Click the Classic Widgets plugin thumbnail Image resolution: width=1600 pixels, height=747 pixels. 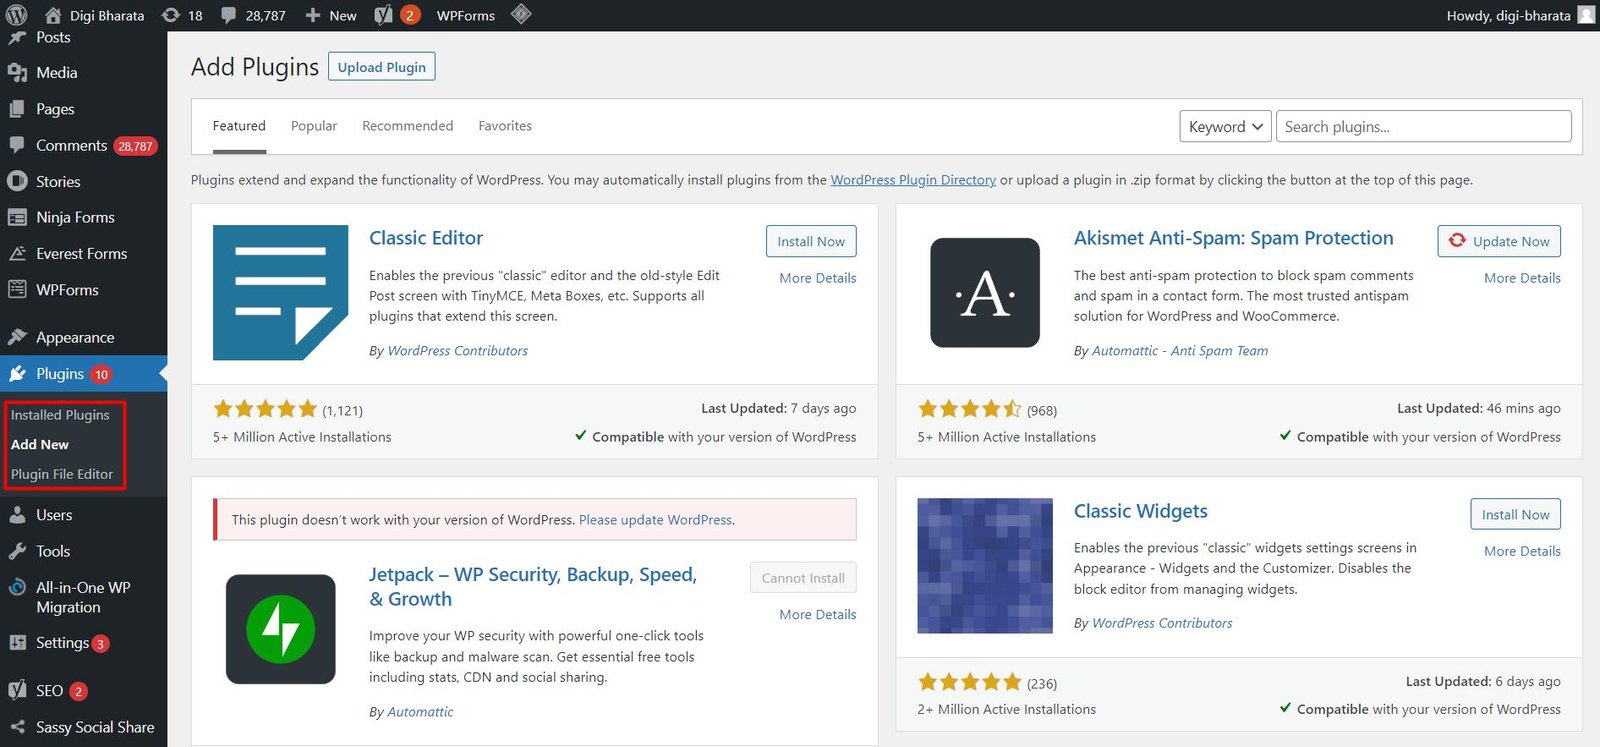click(985, 566)
